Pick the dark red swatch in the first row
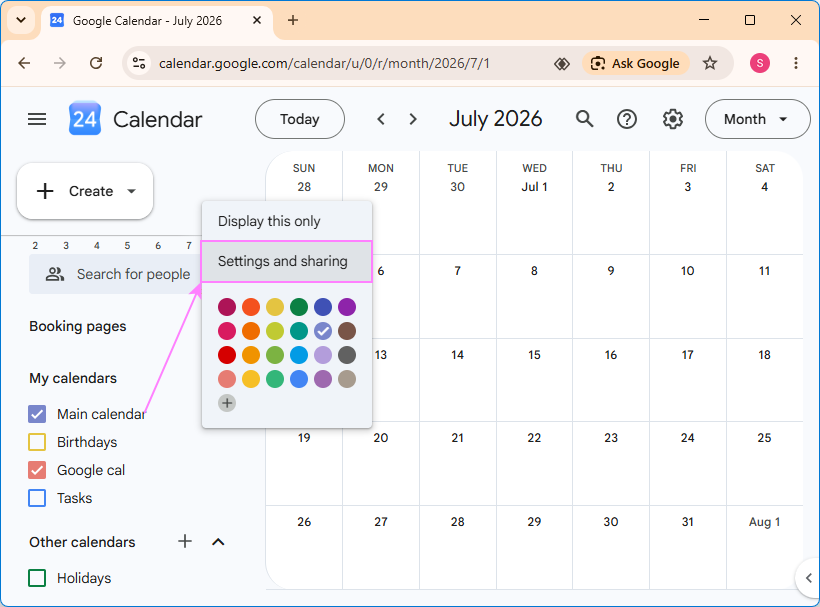The height and width of the screenshot is (607, 820). click(x=227, y=307)
